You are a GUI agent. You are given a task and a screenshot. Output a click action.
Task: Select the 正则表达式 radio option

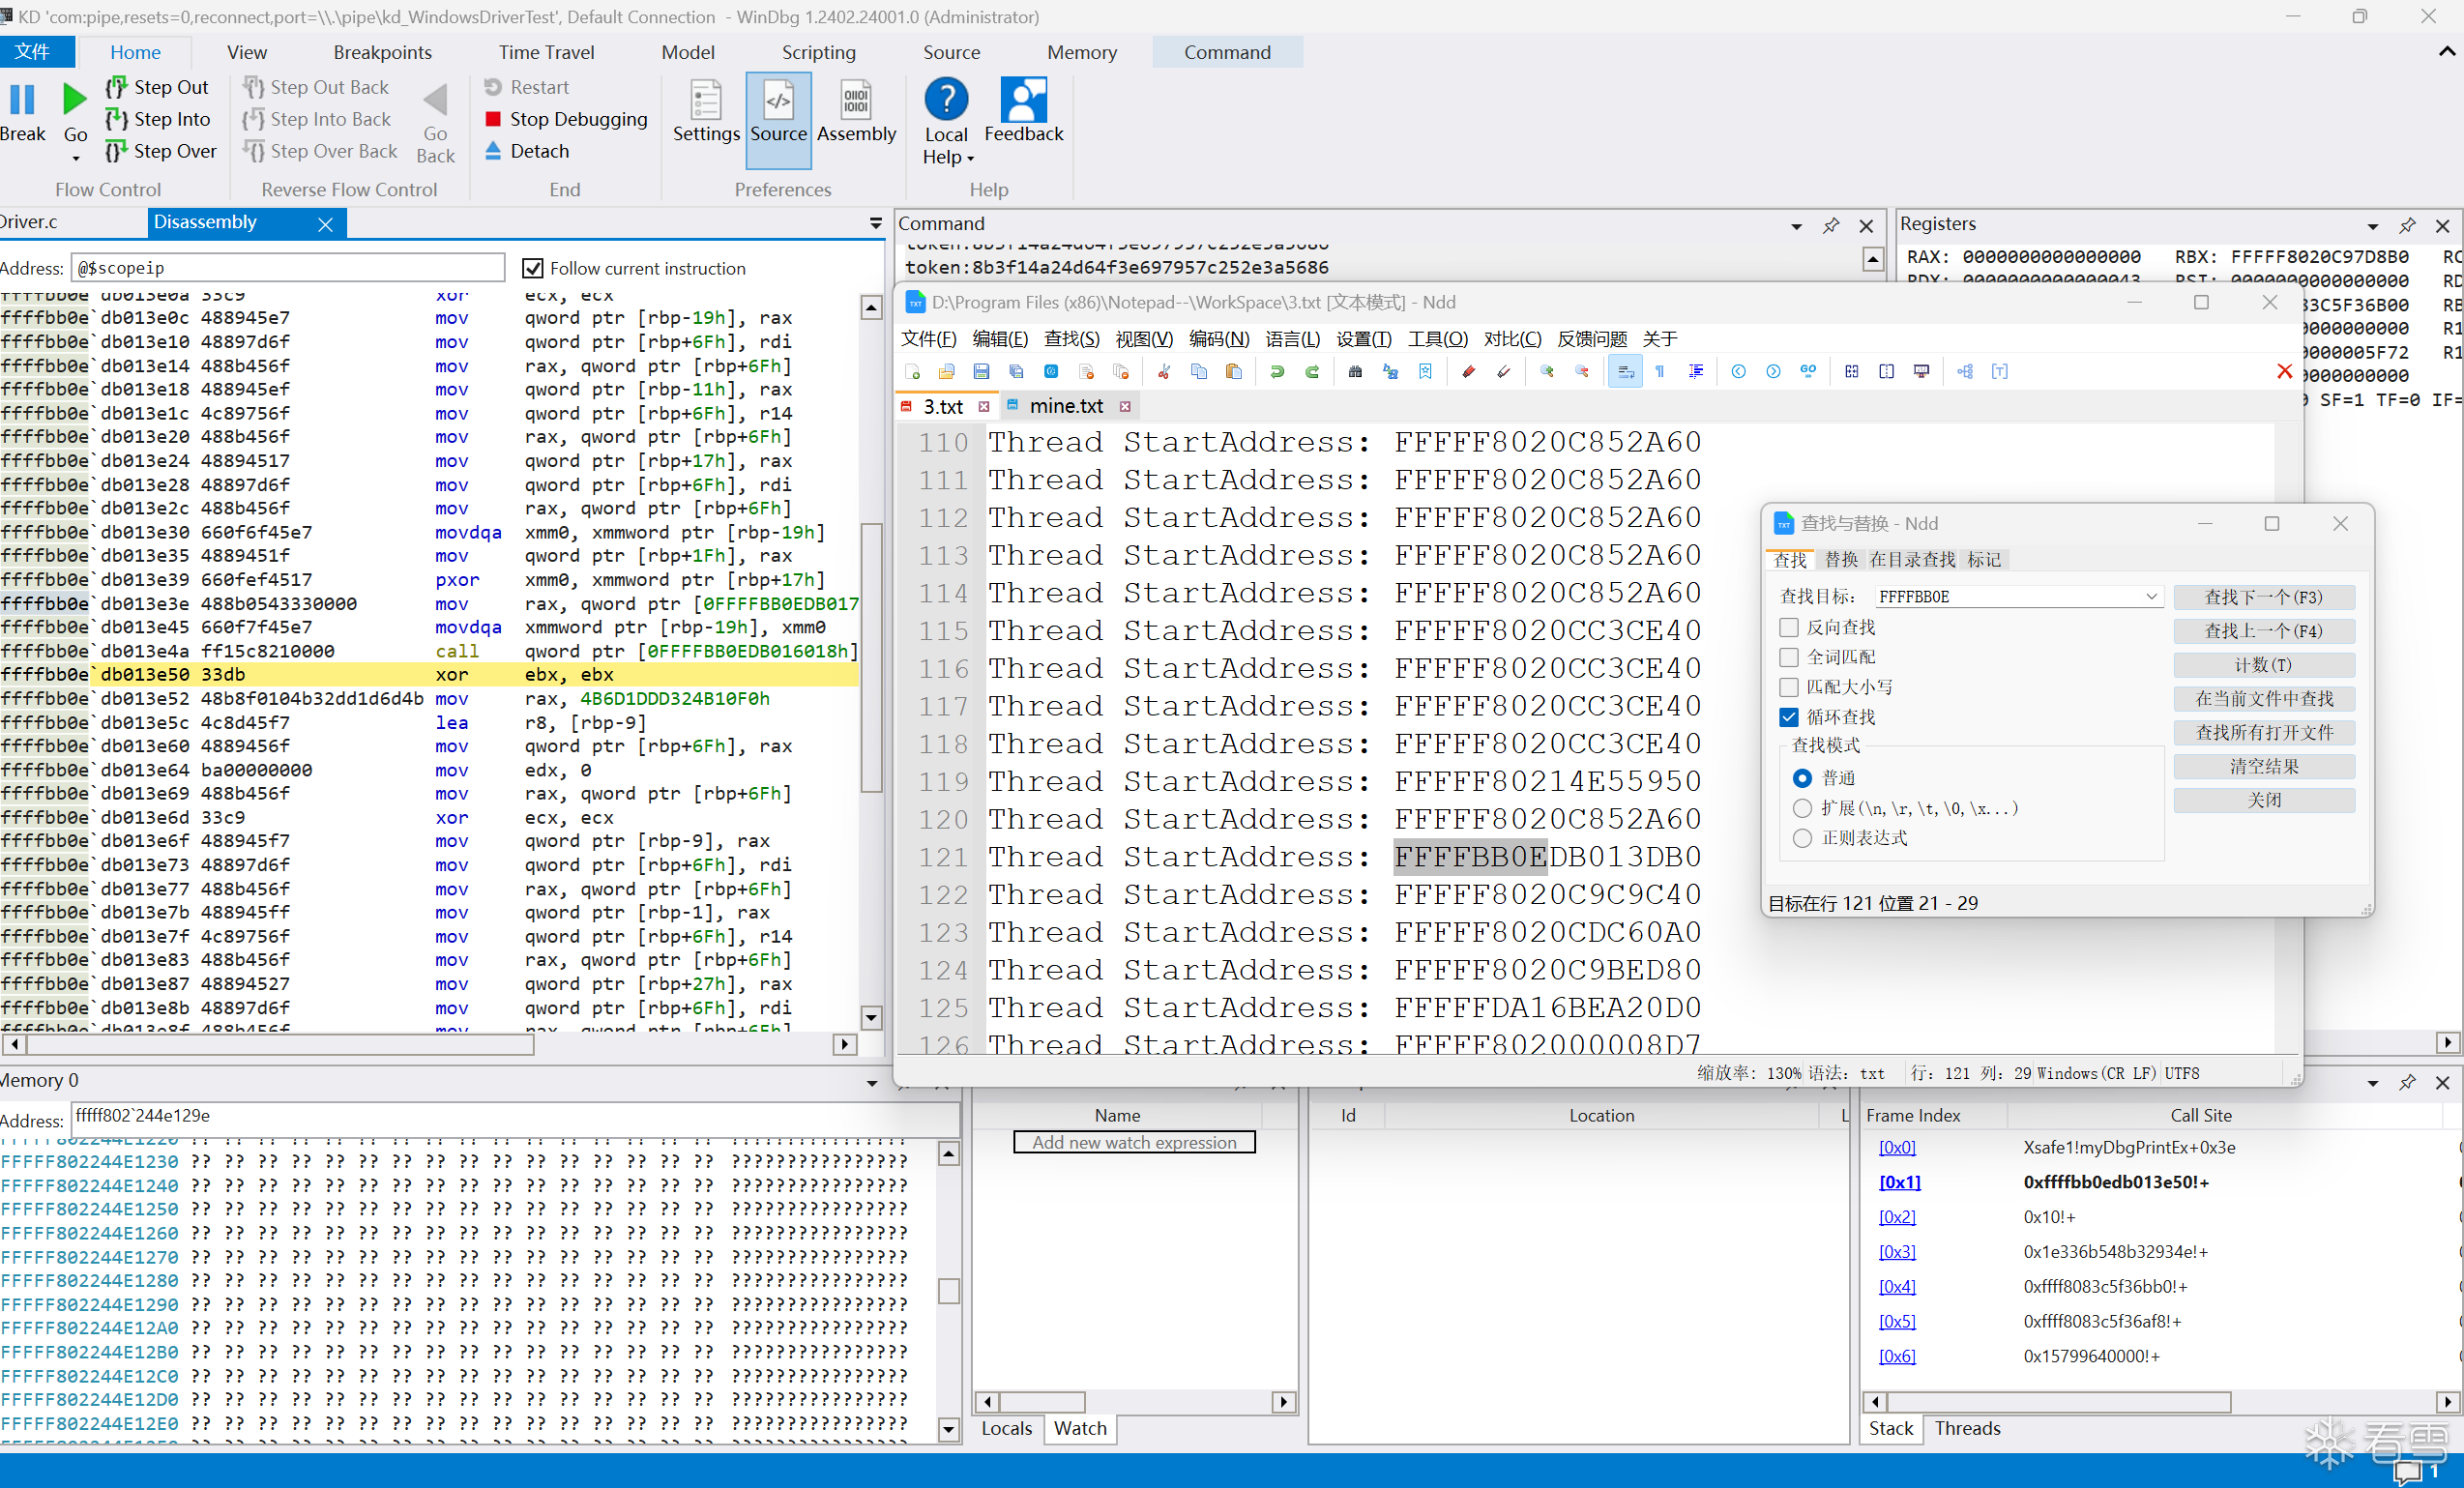coord(1802,838)
